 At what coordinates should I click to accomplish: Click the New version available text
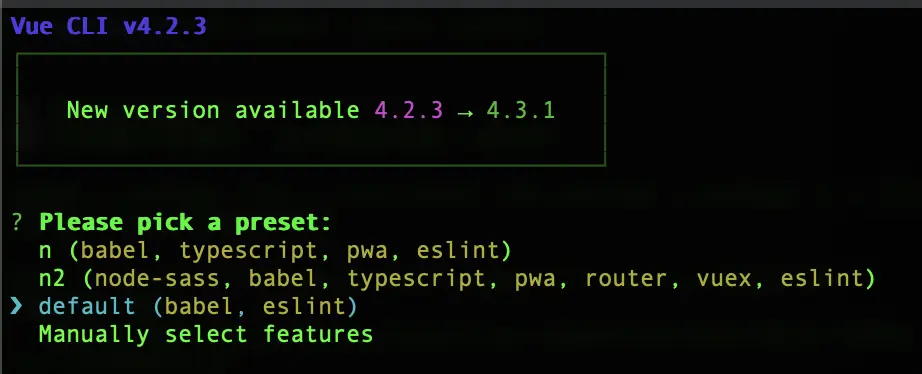(213, 111)
